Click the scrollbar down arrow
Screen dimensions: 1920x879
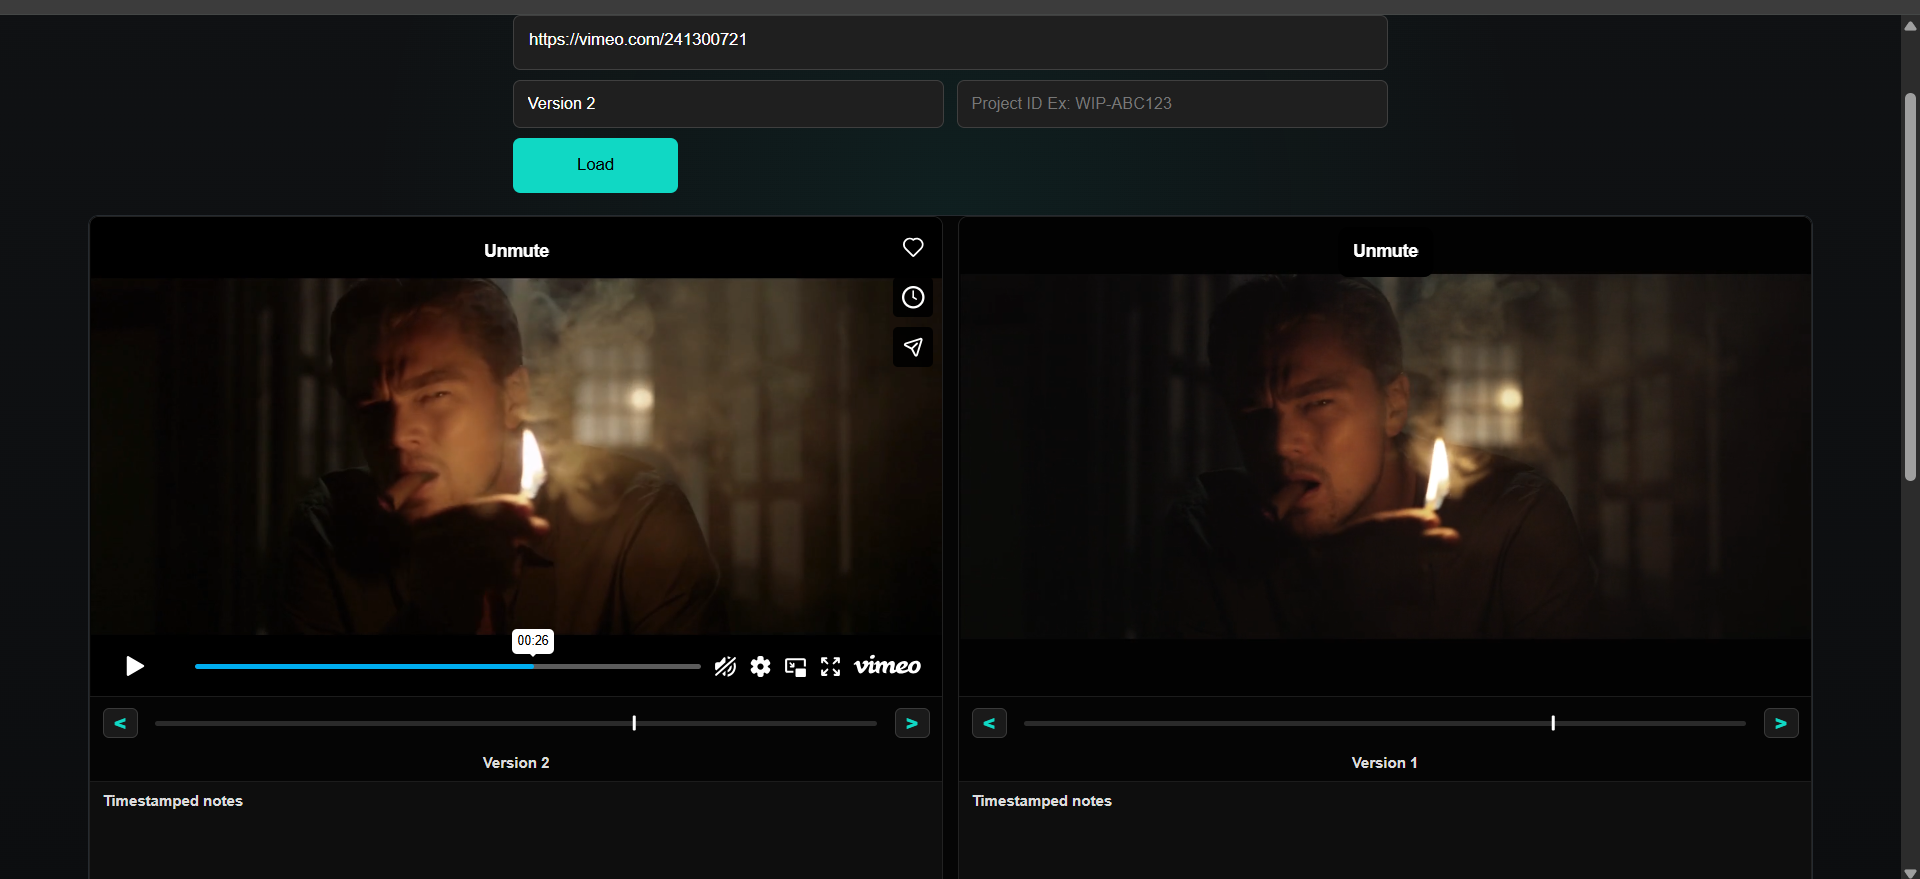[x=1910, y=871]
